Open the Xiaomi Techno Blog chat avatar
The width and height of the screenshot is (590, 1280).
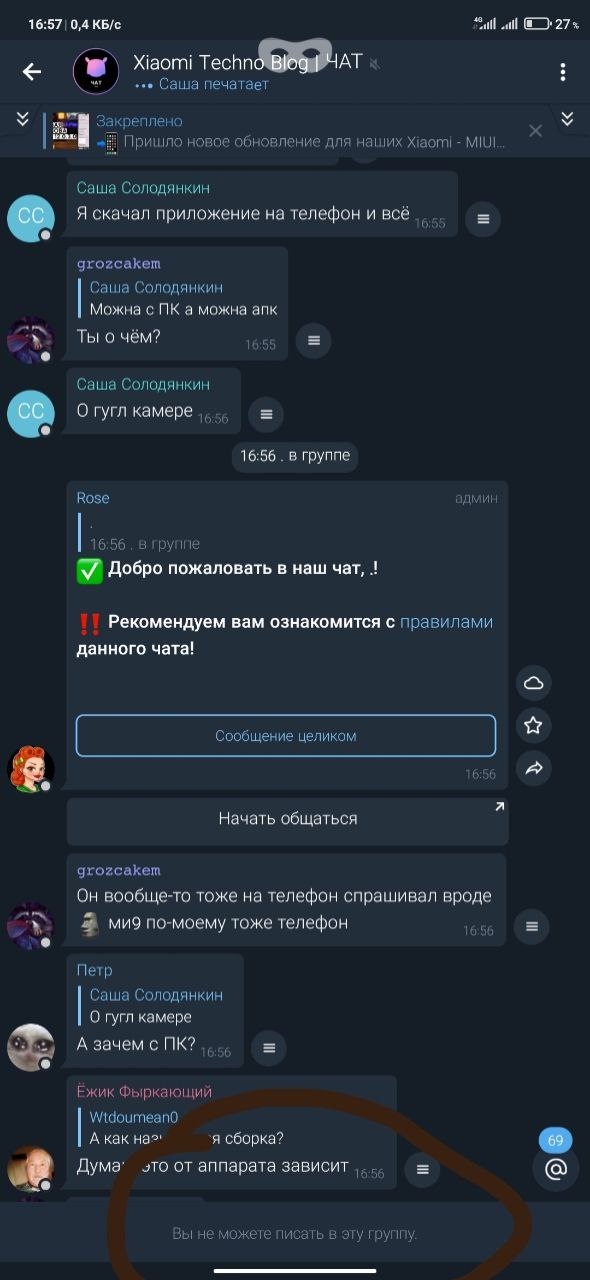[x=97, y=72]
